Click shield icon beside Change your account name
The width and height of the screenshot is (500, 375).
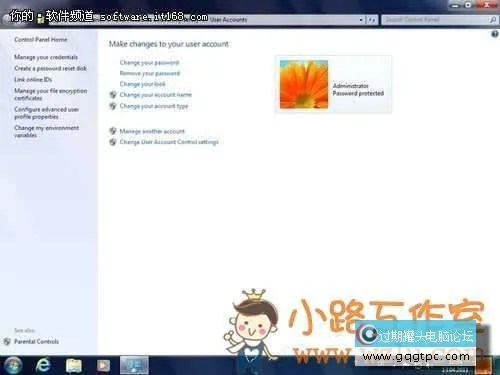(x=113, y=95)
